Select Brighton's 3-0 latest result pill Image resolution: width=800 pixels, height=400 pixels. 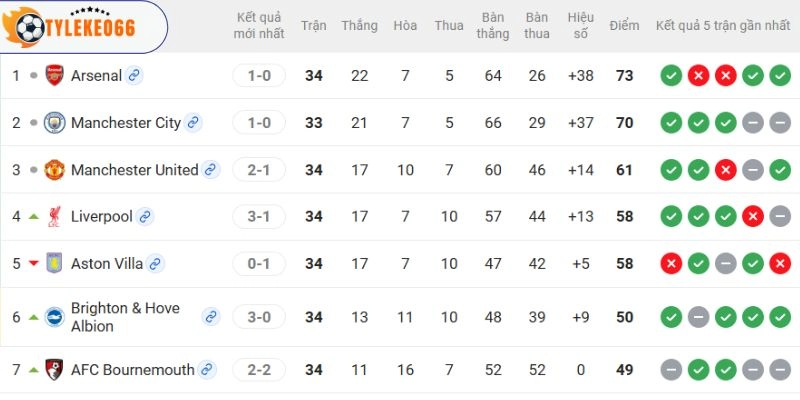point(259,317)
